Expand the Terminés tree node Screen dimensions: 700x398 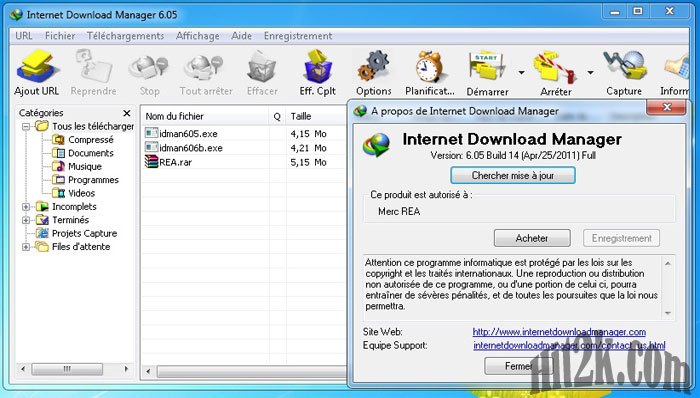pos(26,220)
